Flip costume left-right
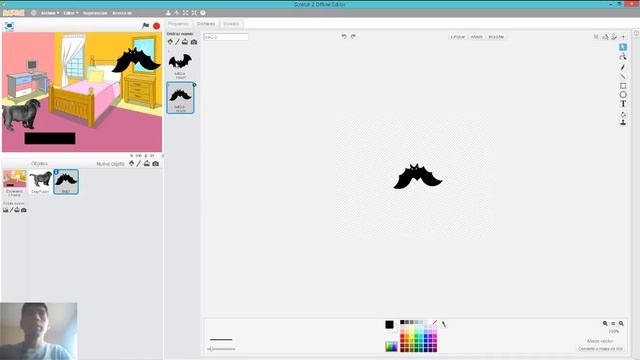Image resolution: width=640 pixels, height=360 pixels. 605,37
